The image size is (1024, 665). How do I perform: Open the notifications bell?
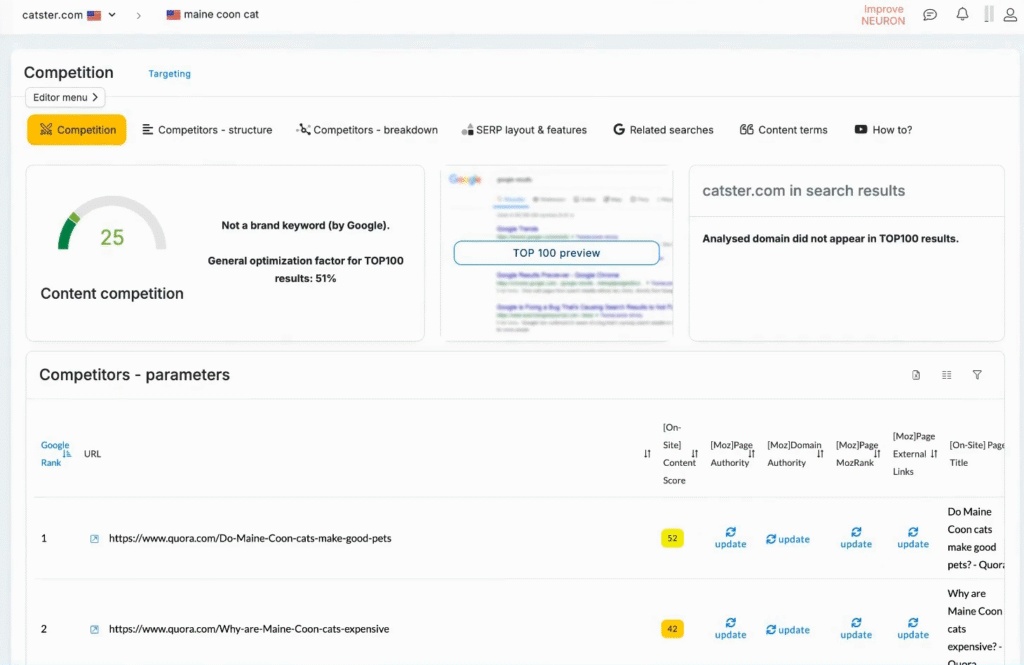pyautogui.click(x=962, y=14)
